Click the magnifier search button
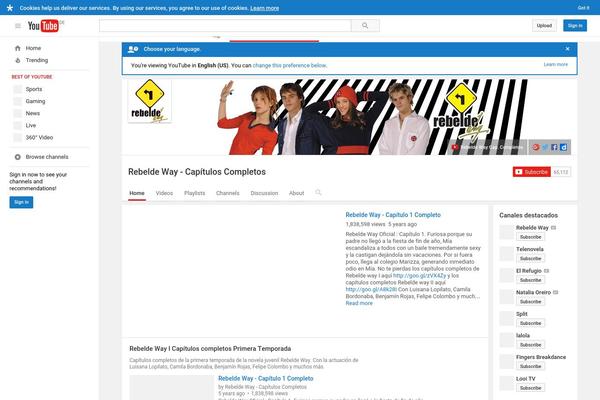 (x=365, y=26)
